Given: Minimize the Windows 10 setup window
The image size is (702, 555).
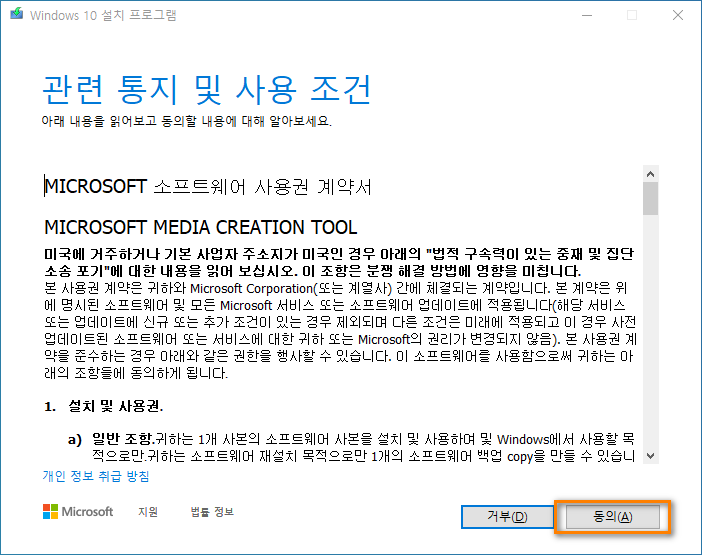Looking at the screenshot, I should [x=587, y=15].
